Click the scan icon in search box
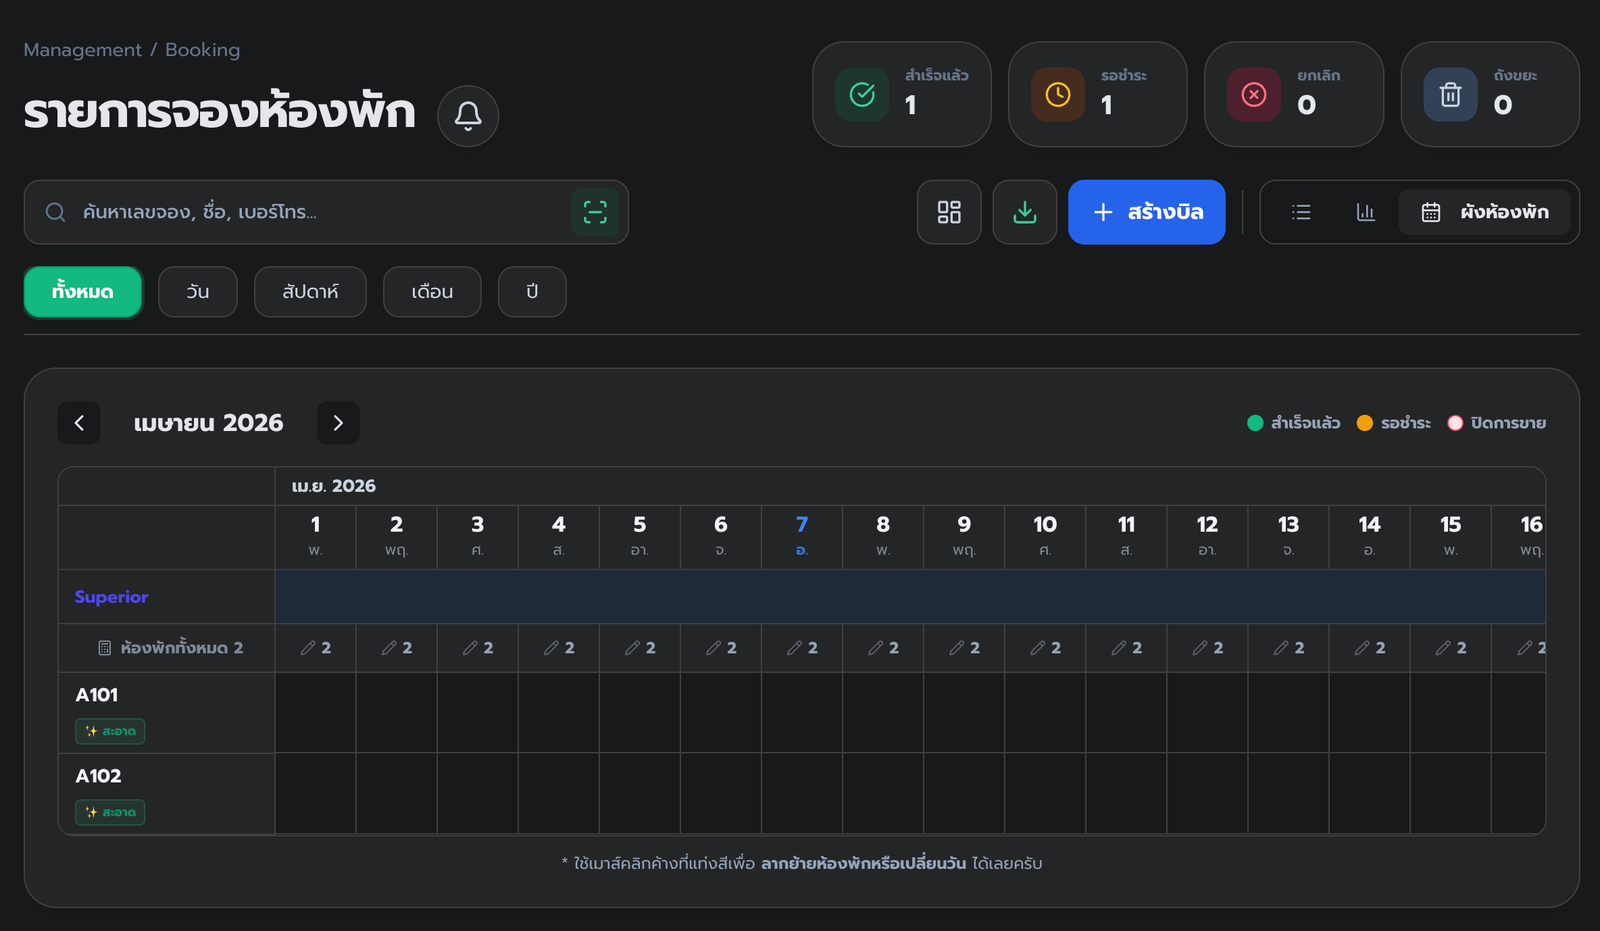 tap(595, 212)
